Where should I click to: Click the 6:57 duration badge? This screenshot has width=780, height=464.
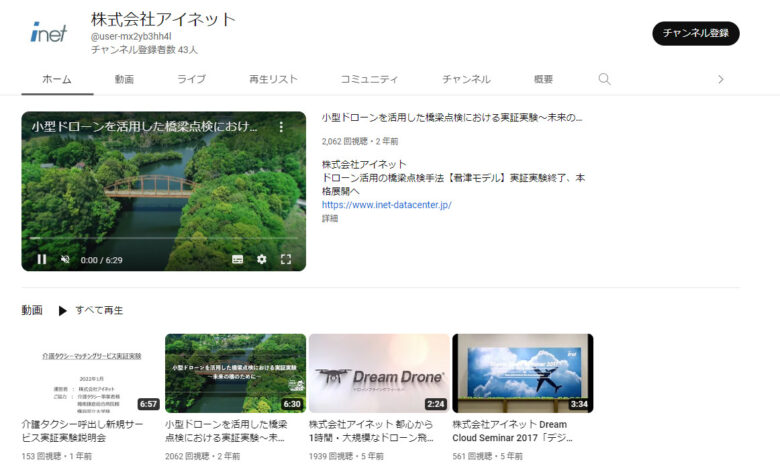[x=148, y=404]
